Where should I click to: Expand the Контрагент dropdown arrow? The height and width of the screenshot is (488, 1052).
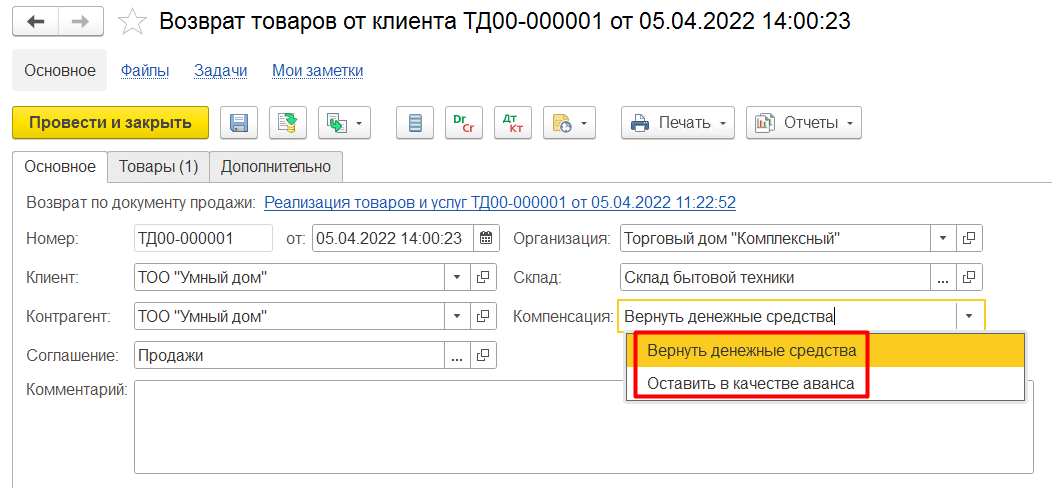point(456,317)
